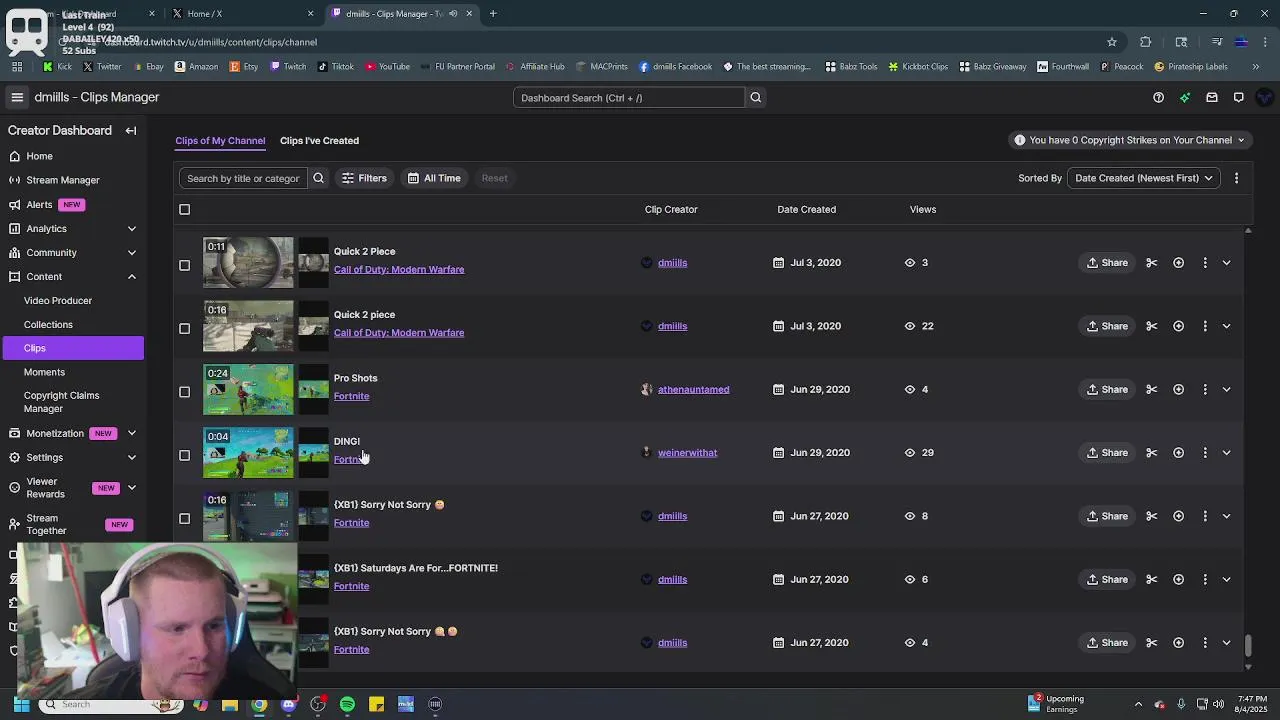Click the circular plus icon for Quick 2 Piece Jul 3 3-views row
The height and width of the screenshot is (720, 1280).
click(1178, 262)
